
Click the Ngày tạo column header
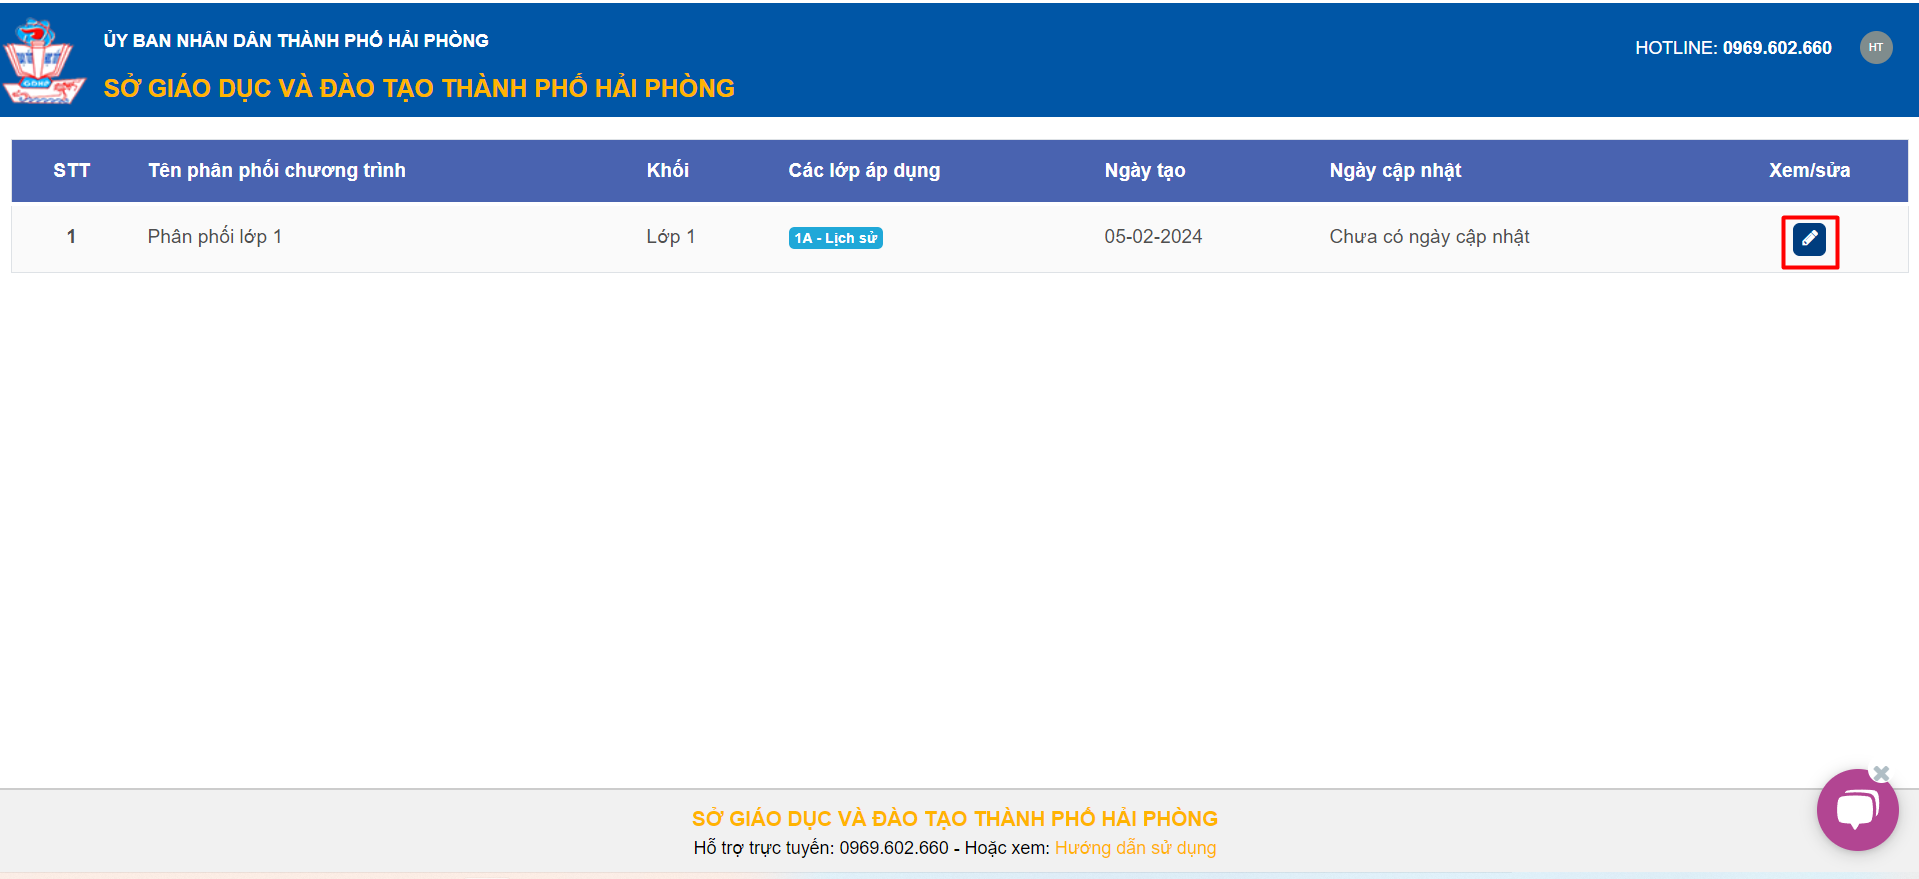coord(1144,171)
